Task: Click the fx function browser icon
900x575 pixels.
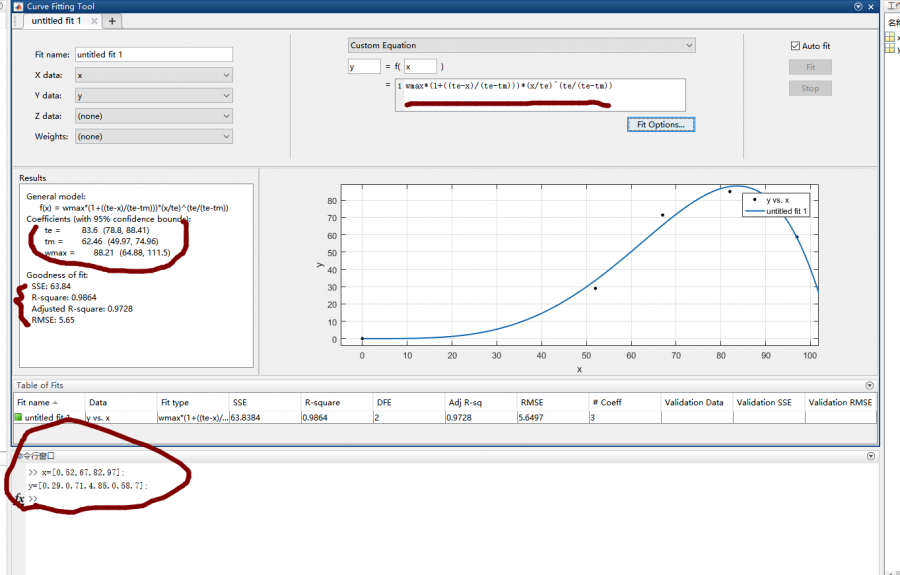Action: pyautogui.click(x=20, y=498)
